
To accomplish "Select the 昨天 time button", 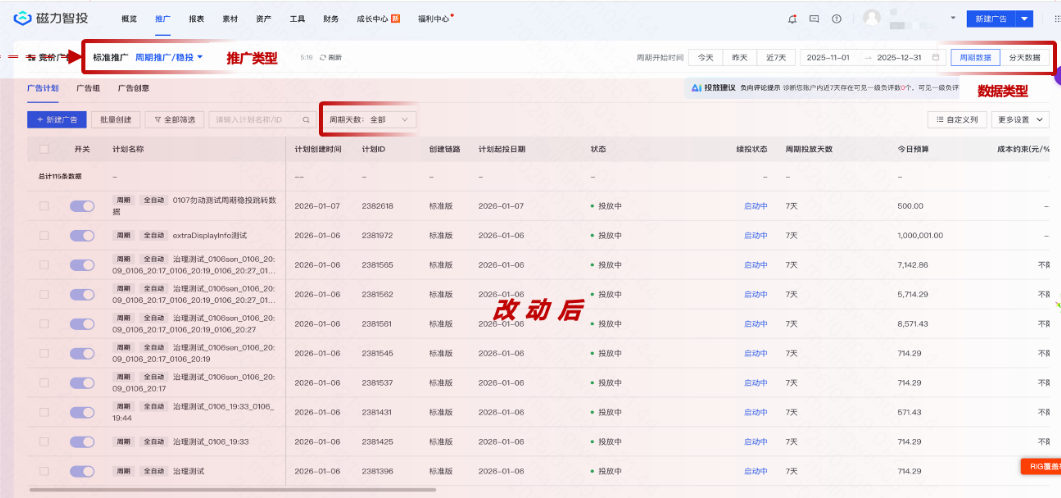I will pos(740,58).
